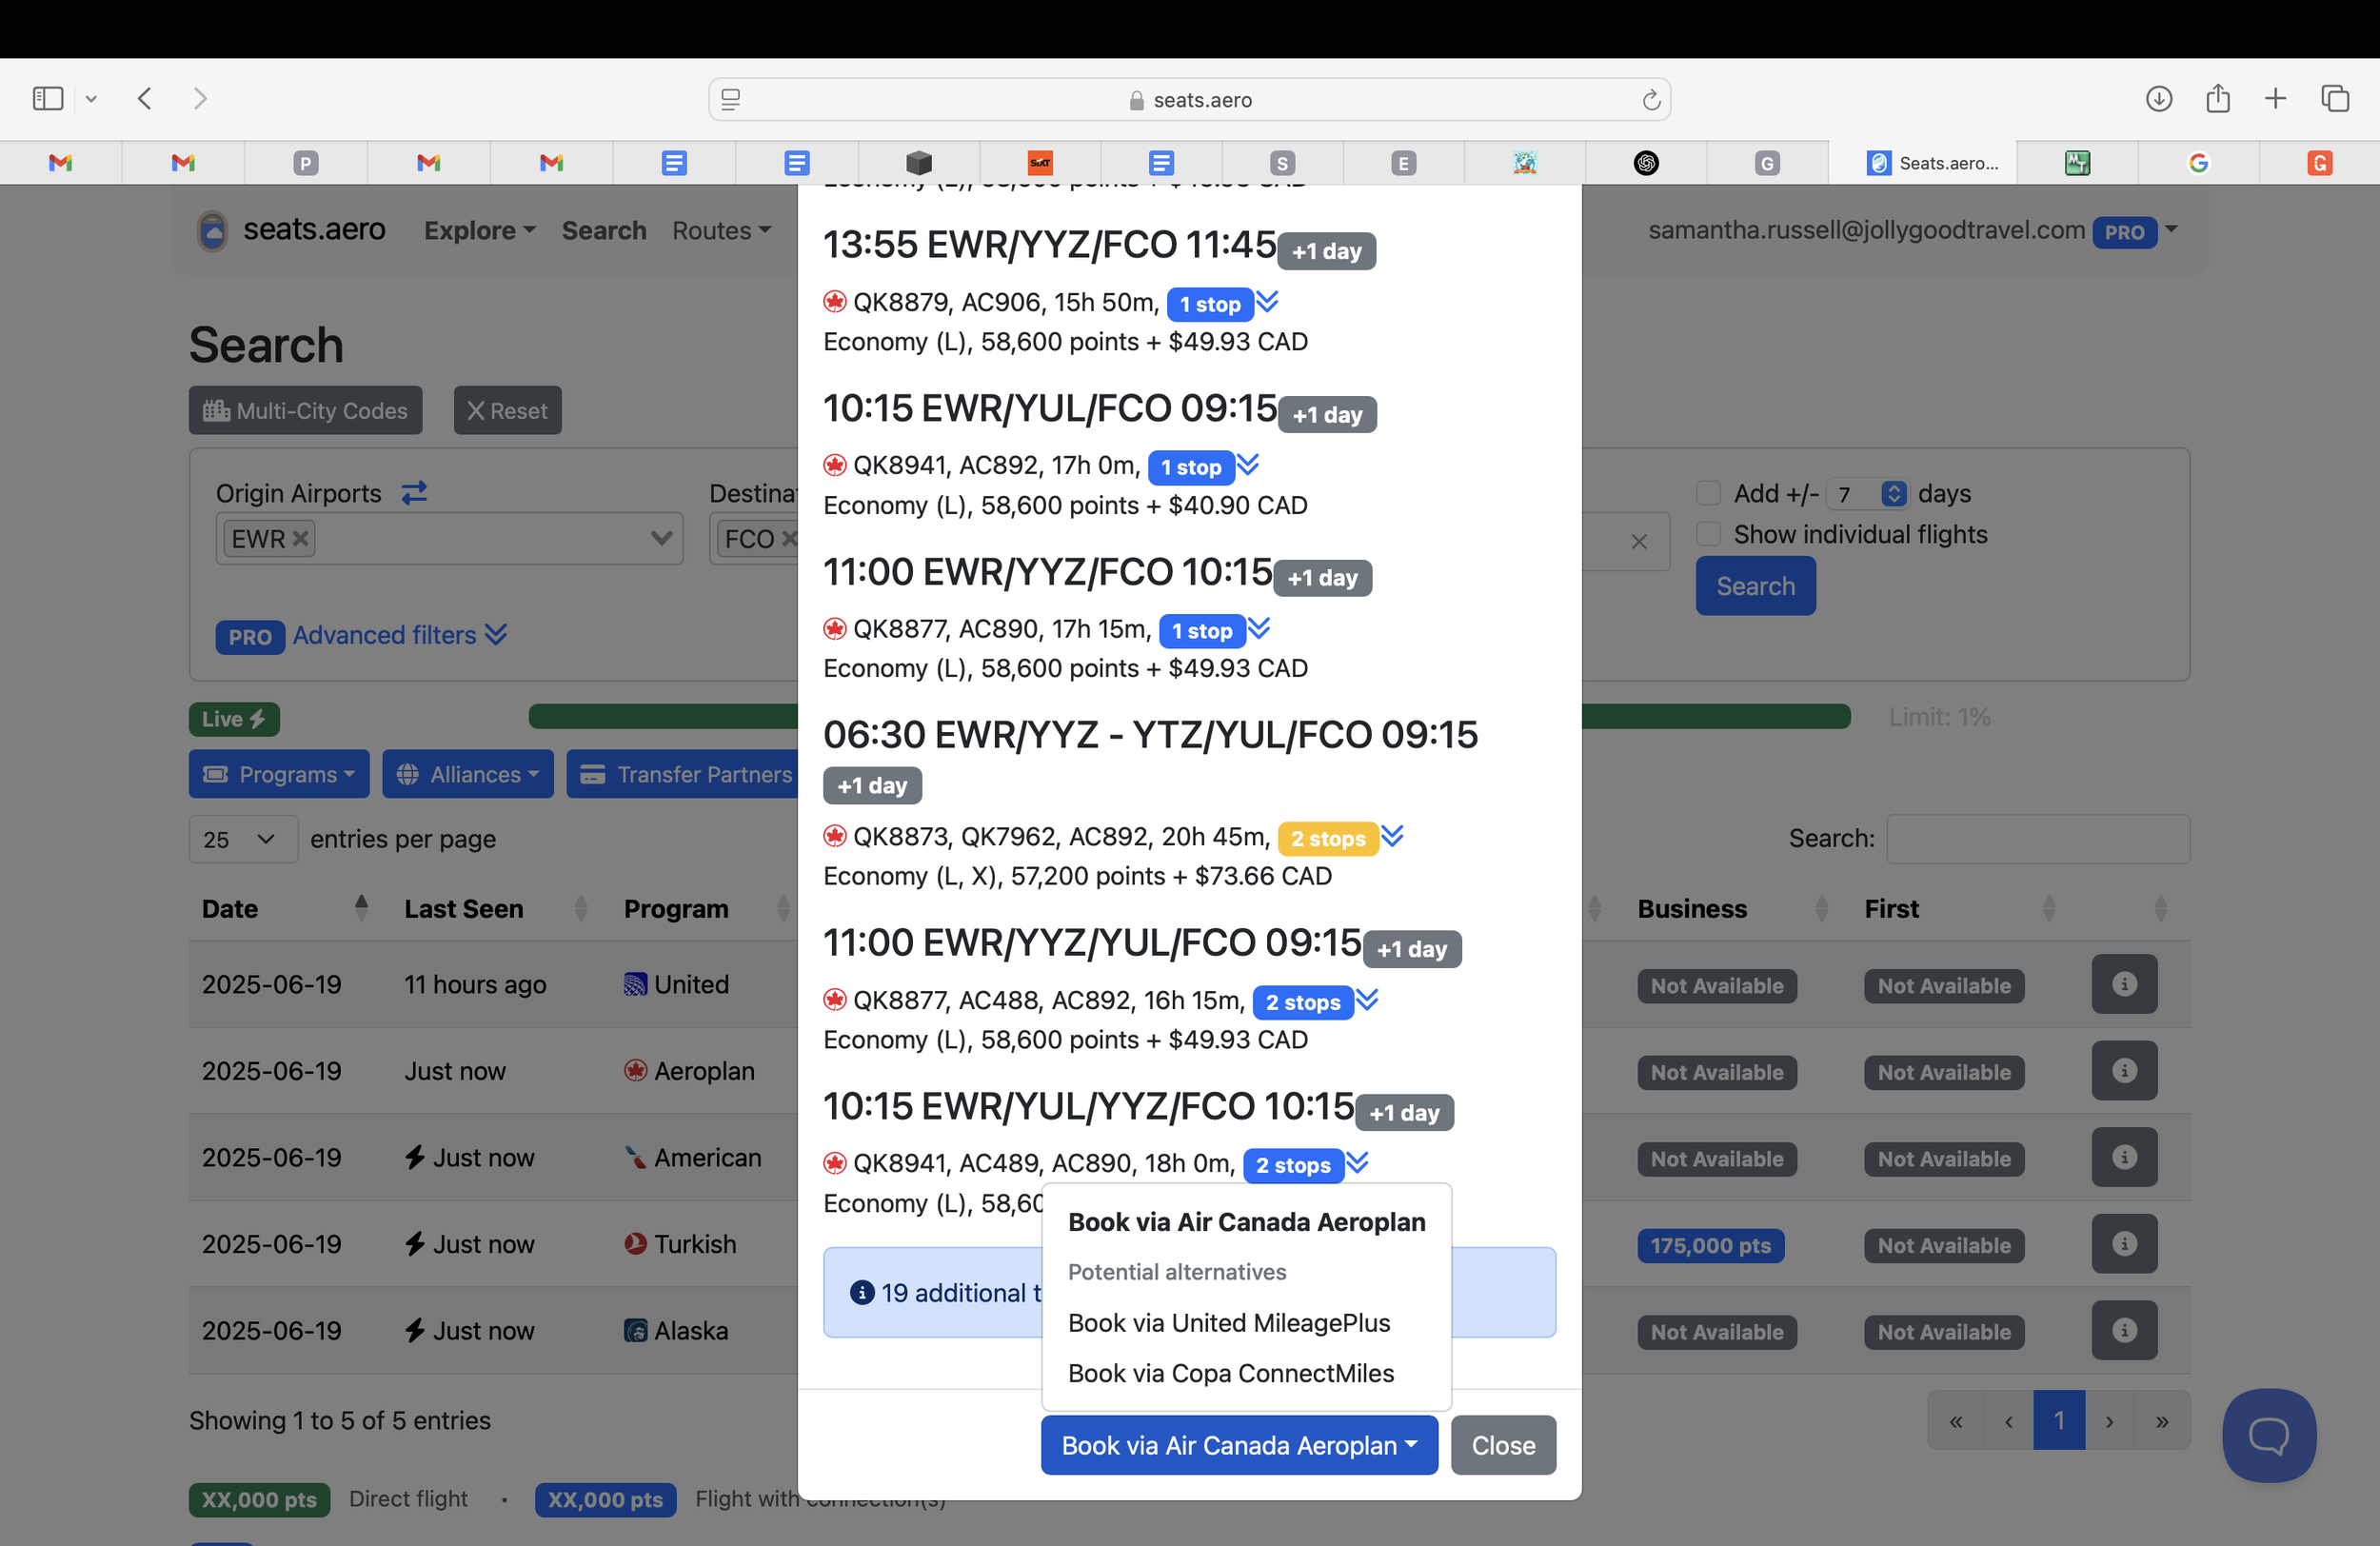
Task: Expand details for the 13:55 EWR/YYZ/FCO flight
Action: pyautogui.click(x=1267, y=302)
